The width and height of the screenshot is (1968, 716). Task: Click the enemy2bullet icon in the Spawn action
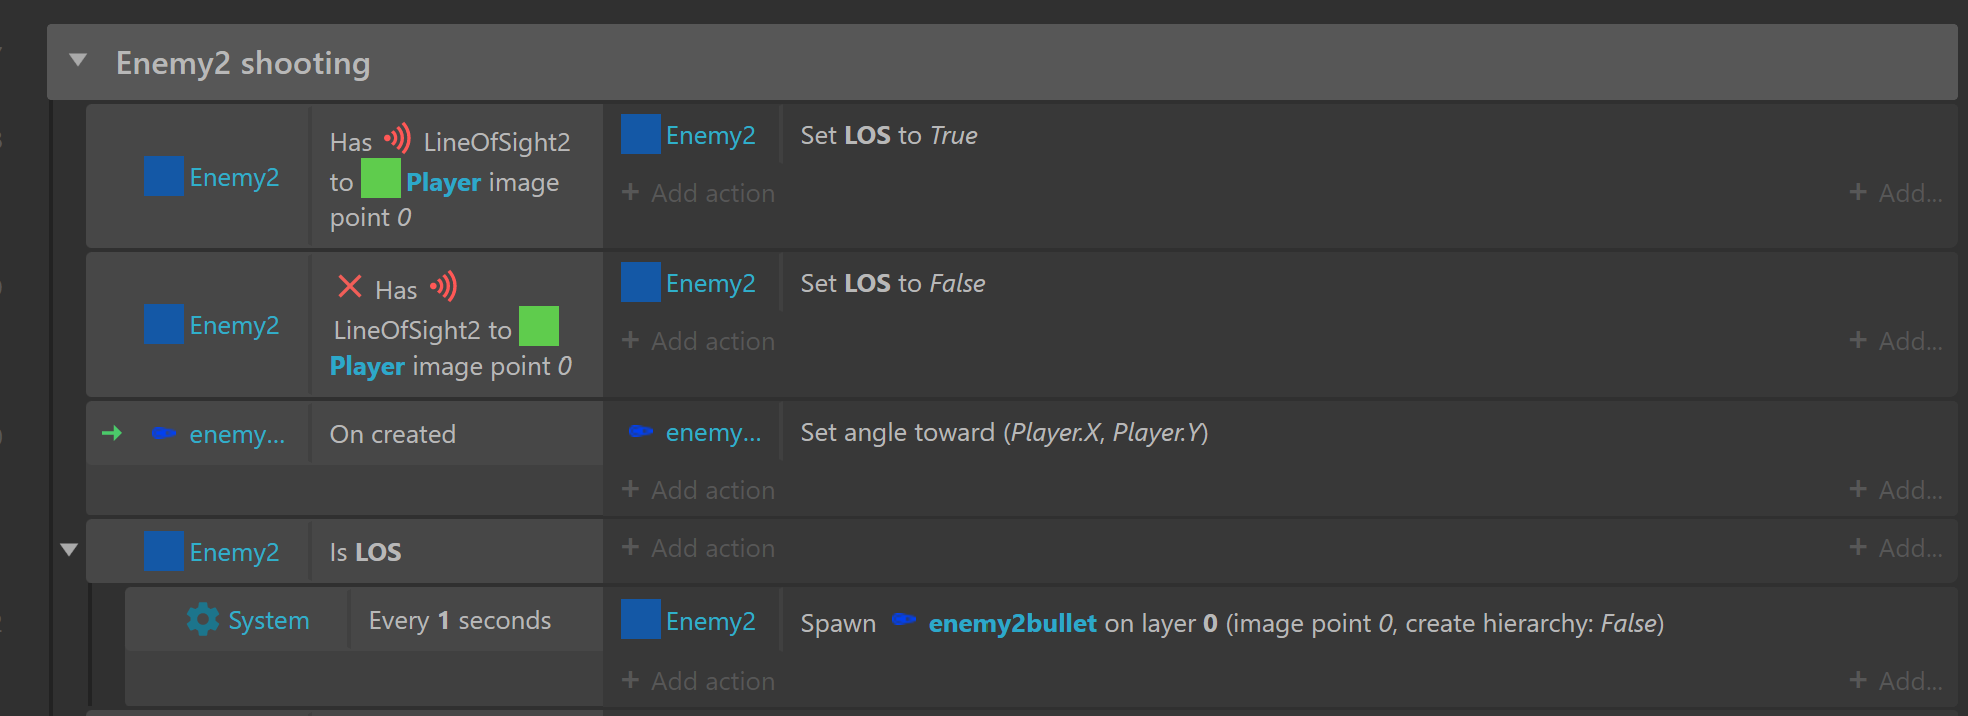(902, 620)
